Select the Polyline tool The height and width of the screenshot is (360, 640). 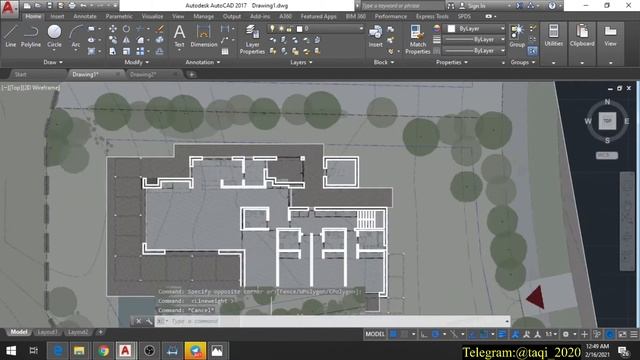click(x=31, y=36)
